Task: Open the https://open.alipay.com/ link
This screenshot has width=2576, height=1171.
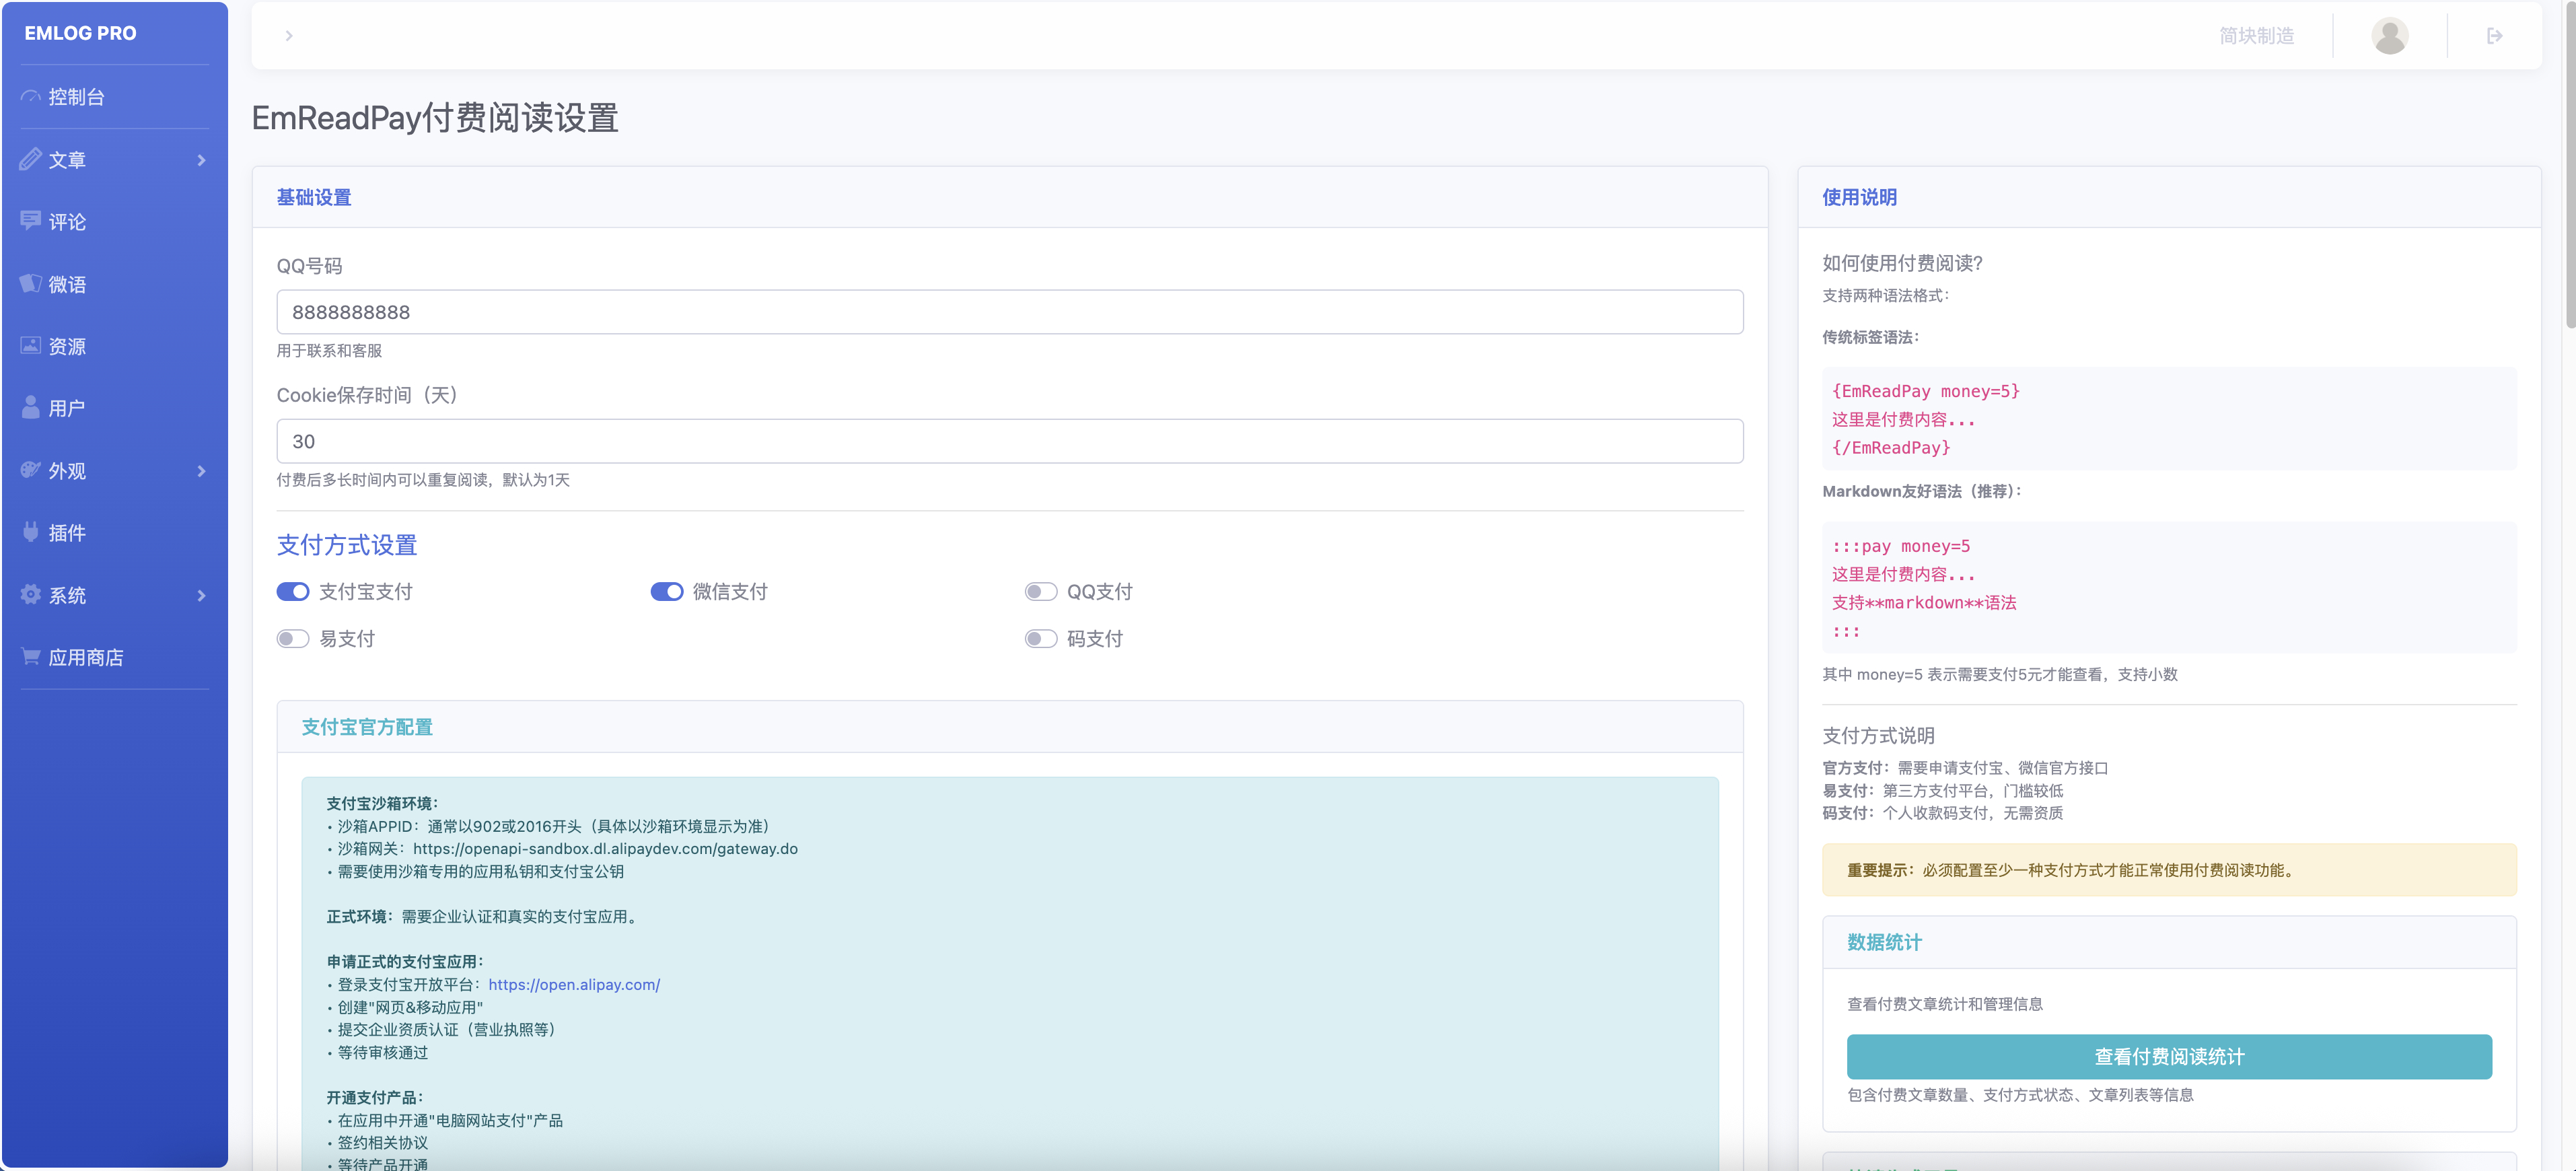Action: (x=574, y=985)
